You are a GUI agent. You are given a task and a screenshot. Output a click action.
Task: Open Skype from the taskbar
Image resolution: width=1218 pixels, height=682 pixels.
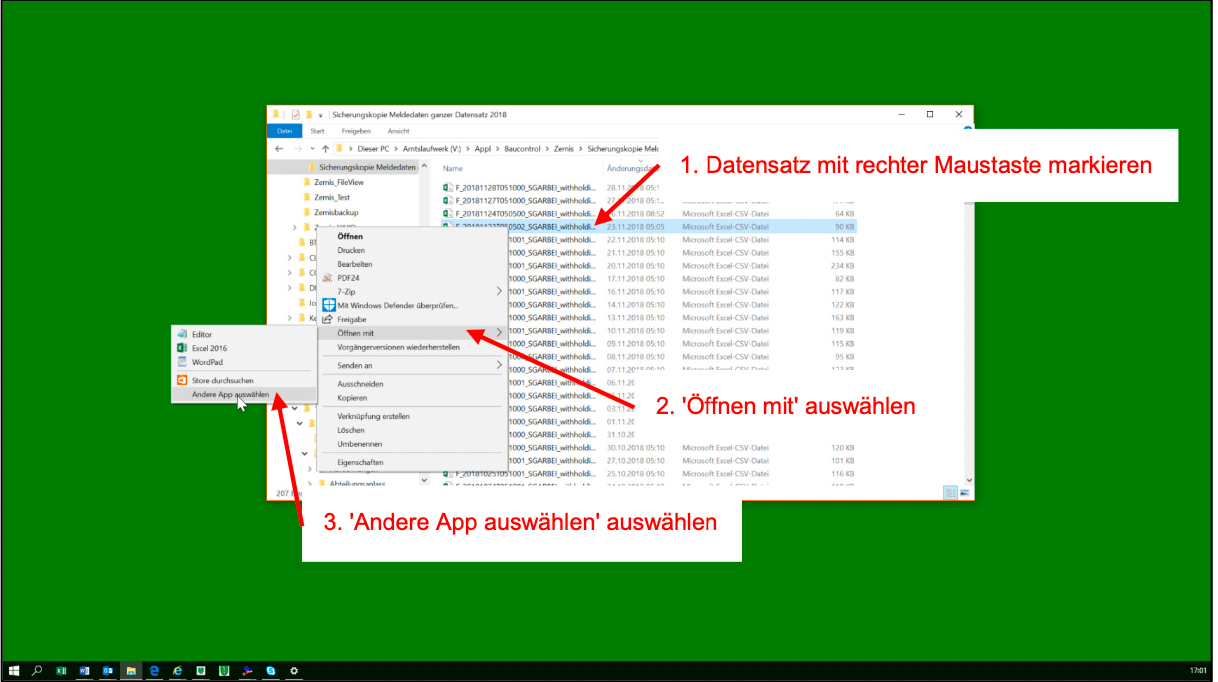pyautogui.click(x=272, y=671)
